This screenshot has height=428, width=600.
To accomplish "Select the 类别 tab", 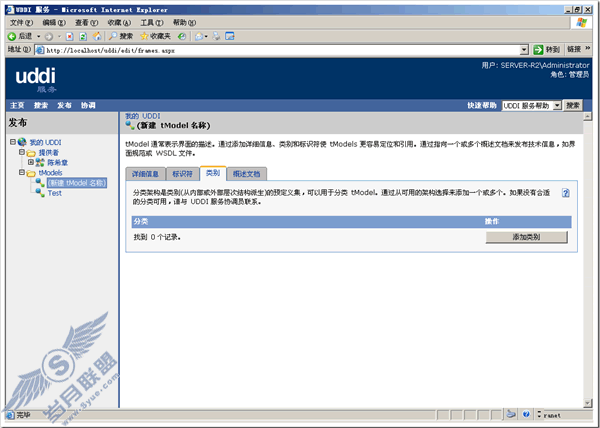I will pyautogui.click(x=213, y=173).
